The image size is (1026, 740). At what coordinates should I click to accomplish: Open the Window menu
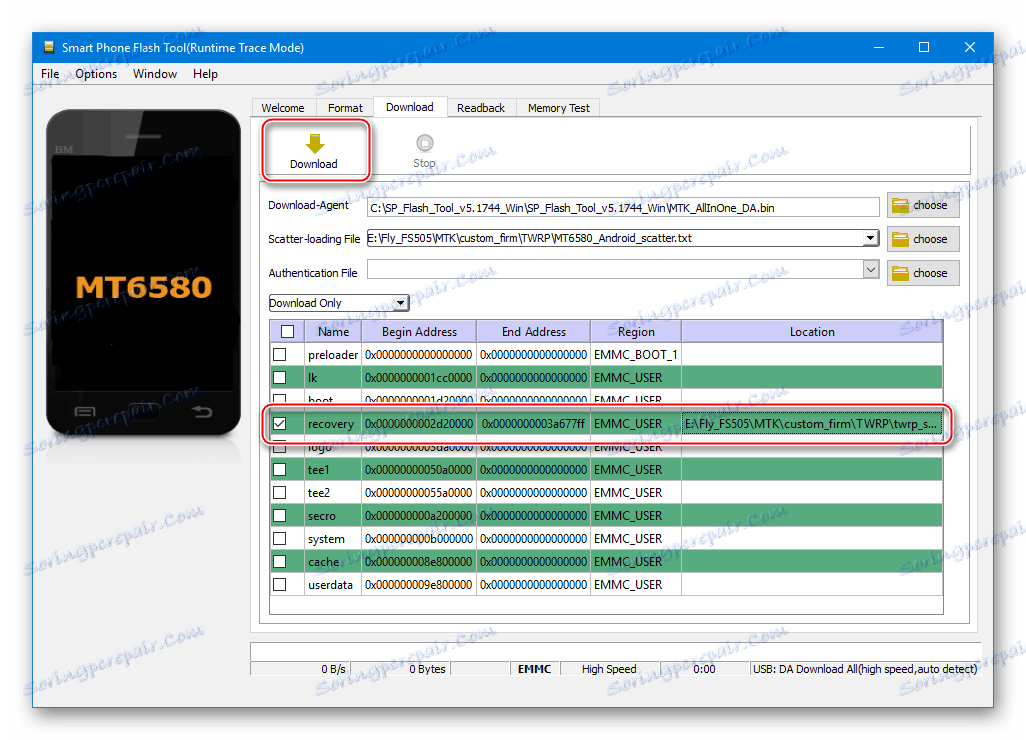pos(155,74)
